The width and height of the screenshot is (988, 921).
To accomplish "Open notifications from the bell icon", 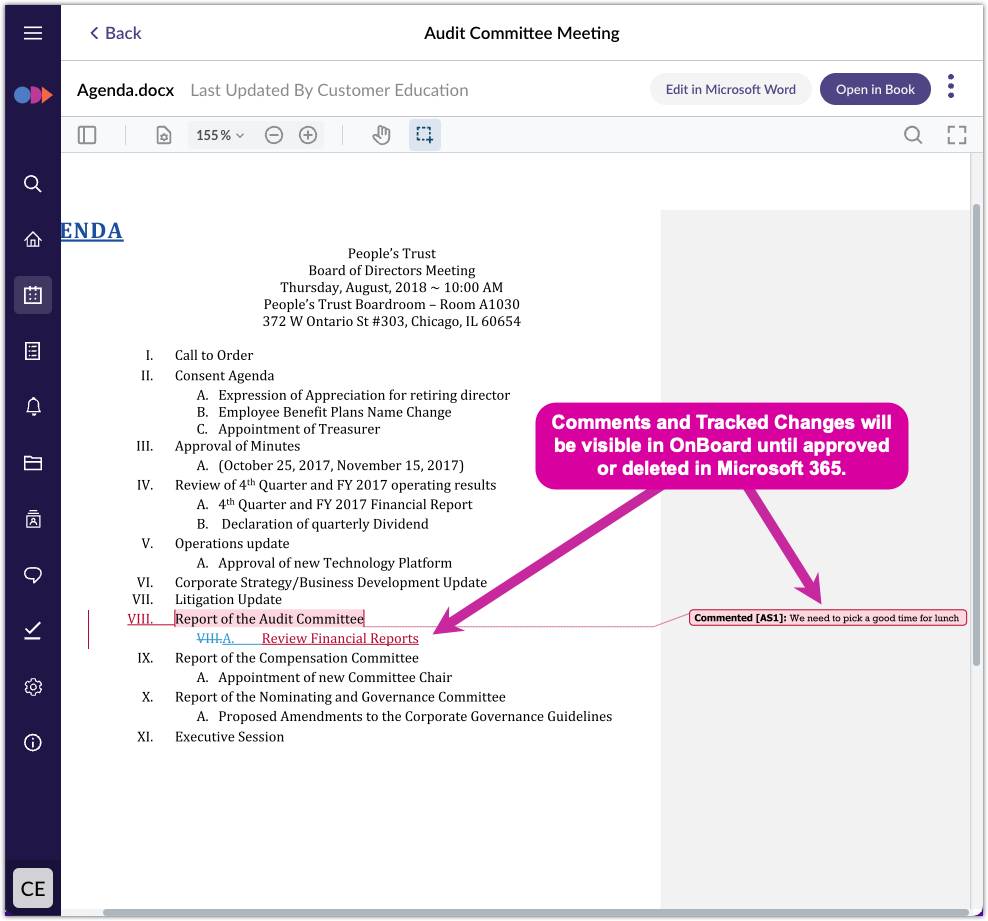I will click(x=33, y=406).
